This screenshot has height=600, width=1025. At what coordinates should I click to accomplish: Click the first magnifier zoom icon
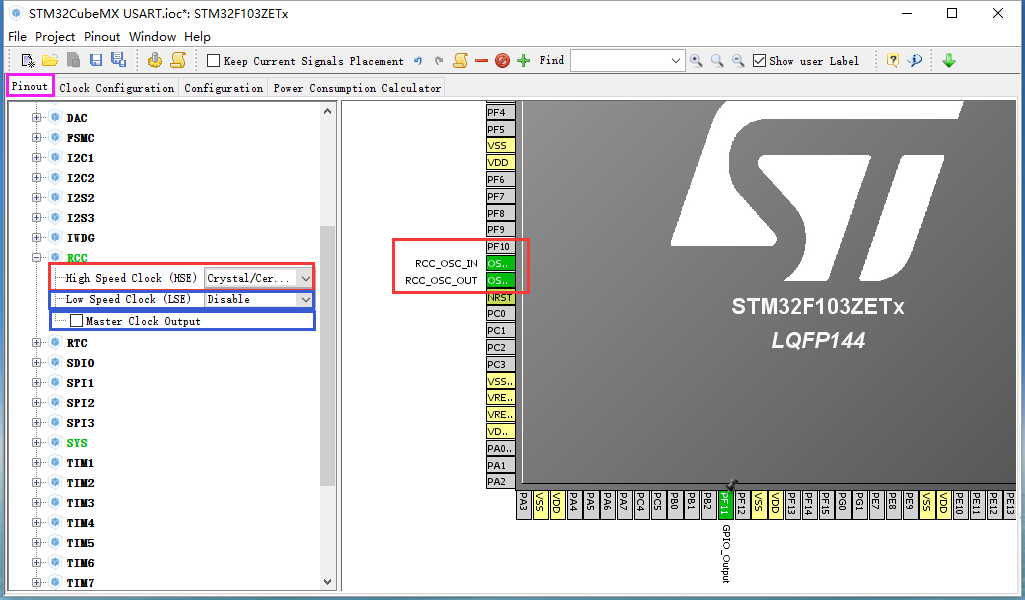pyautogui.click(x=696, y=61)
